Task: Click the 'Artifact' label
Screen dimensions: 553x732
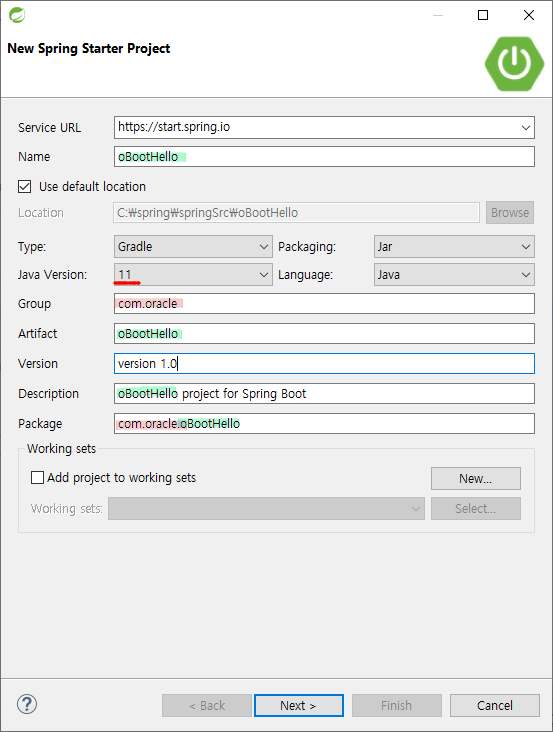Action: [x=37, y=334]
